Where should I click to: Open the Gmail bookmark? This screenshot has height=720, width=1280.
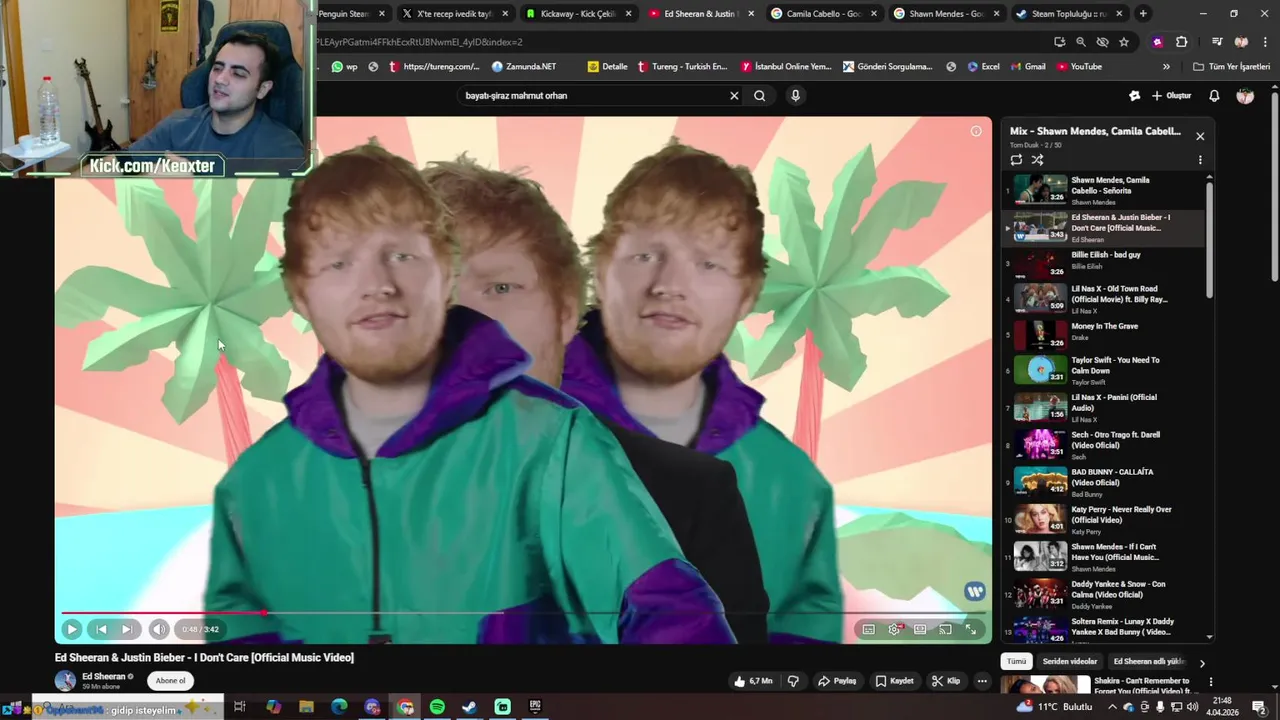pyautogui.click(x=1027, y=67)
